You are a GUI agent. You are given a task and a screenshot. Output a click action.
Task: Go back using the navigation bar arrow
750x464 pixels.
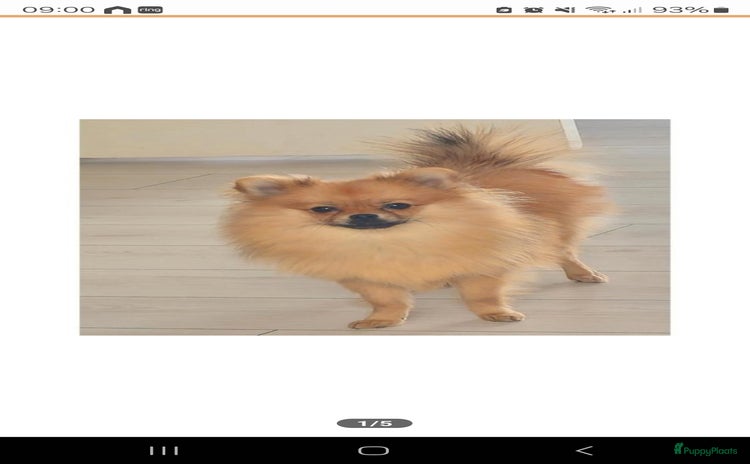coord(584,451)
